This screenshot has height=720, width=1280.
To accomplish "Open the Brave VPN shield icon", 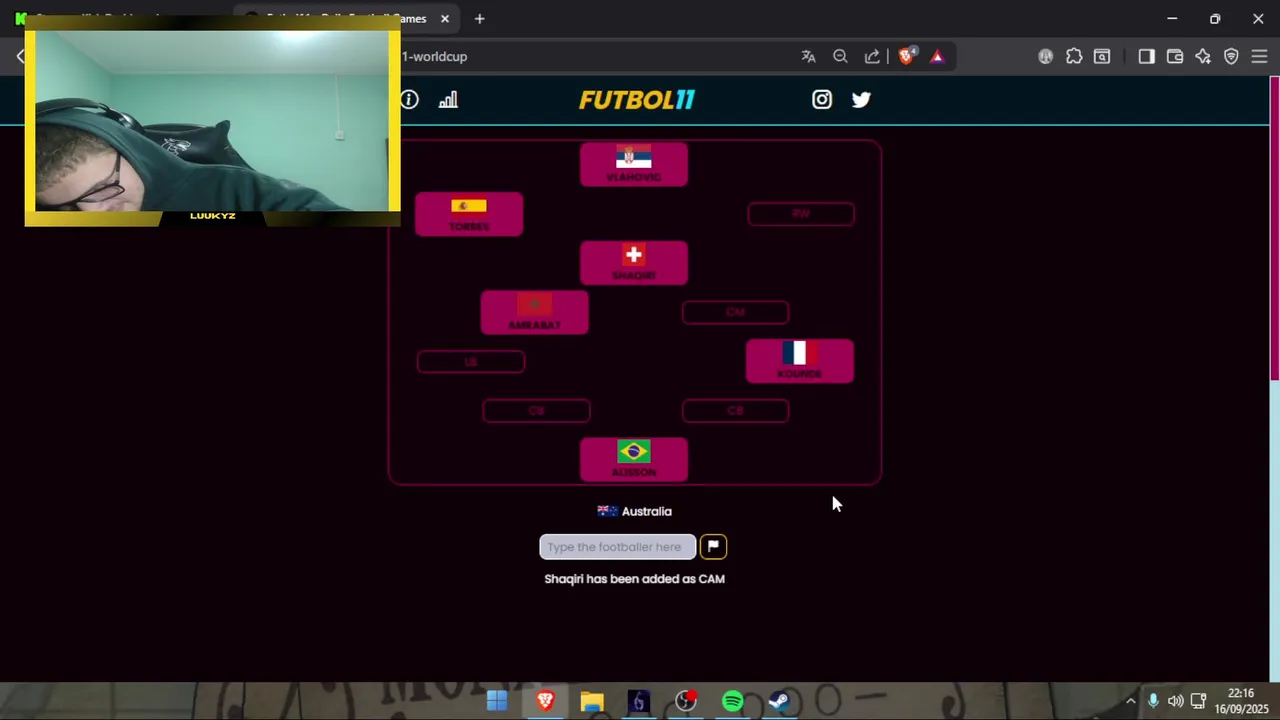I will pyautogui.click(x=1231, y=56).
